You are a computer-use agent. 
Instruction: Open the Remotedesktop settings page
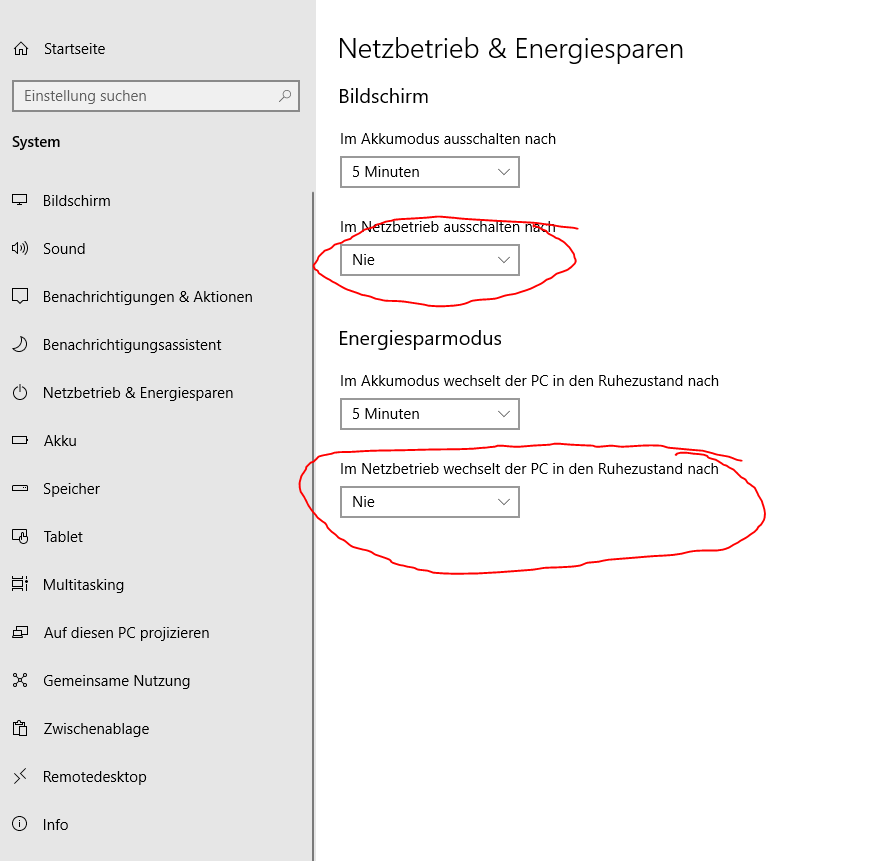(x=94, y=777)
